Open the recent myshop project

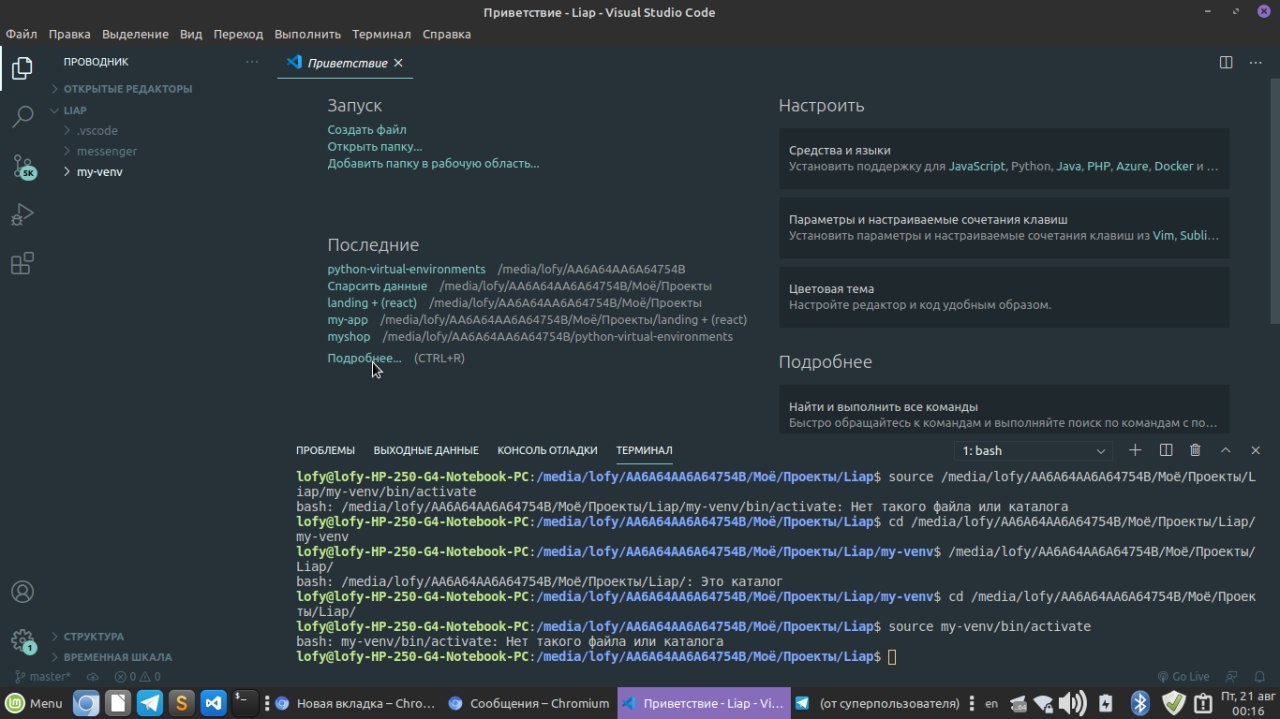349,337
